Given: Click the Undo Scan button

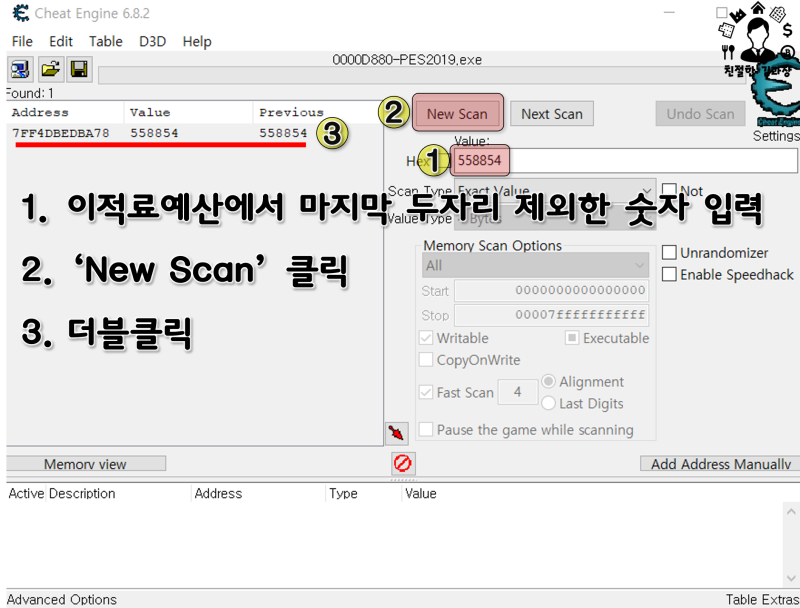Looking at the screenshot, I should click(700, 114).
